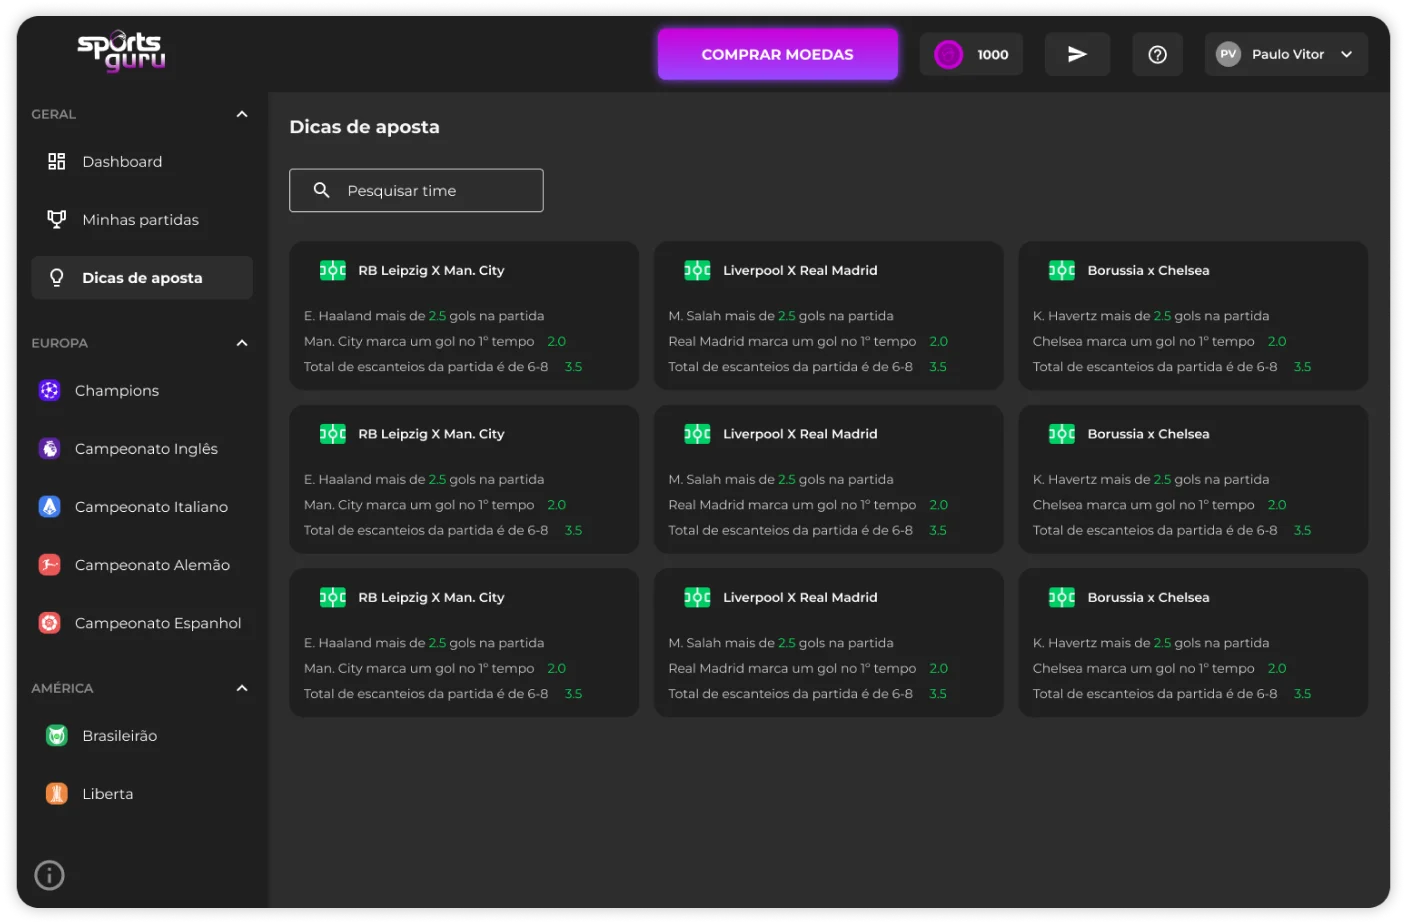Click M. Salah tip in first Liverpool card
The width and height of the screenshot is (1407, 924).
click(781, 315)
